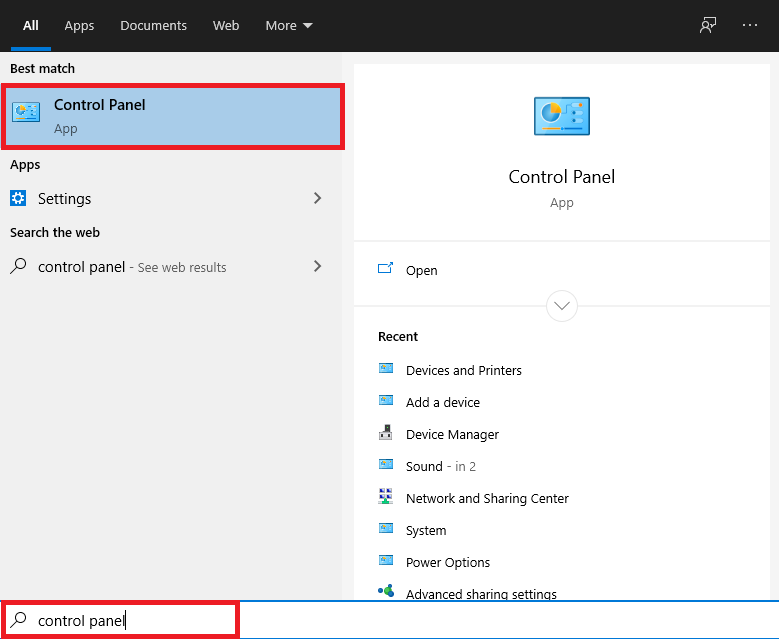Screen dimensions: 779x639
Task: Open Devices and Printers from Recent
Action: point(463,370)
